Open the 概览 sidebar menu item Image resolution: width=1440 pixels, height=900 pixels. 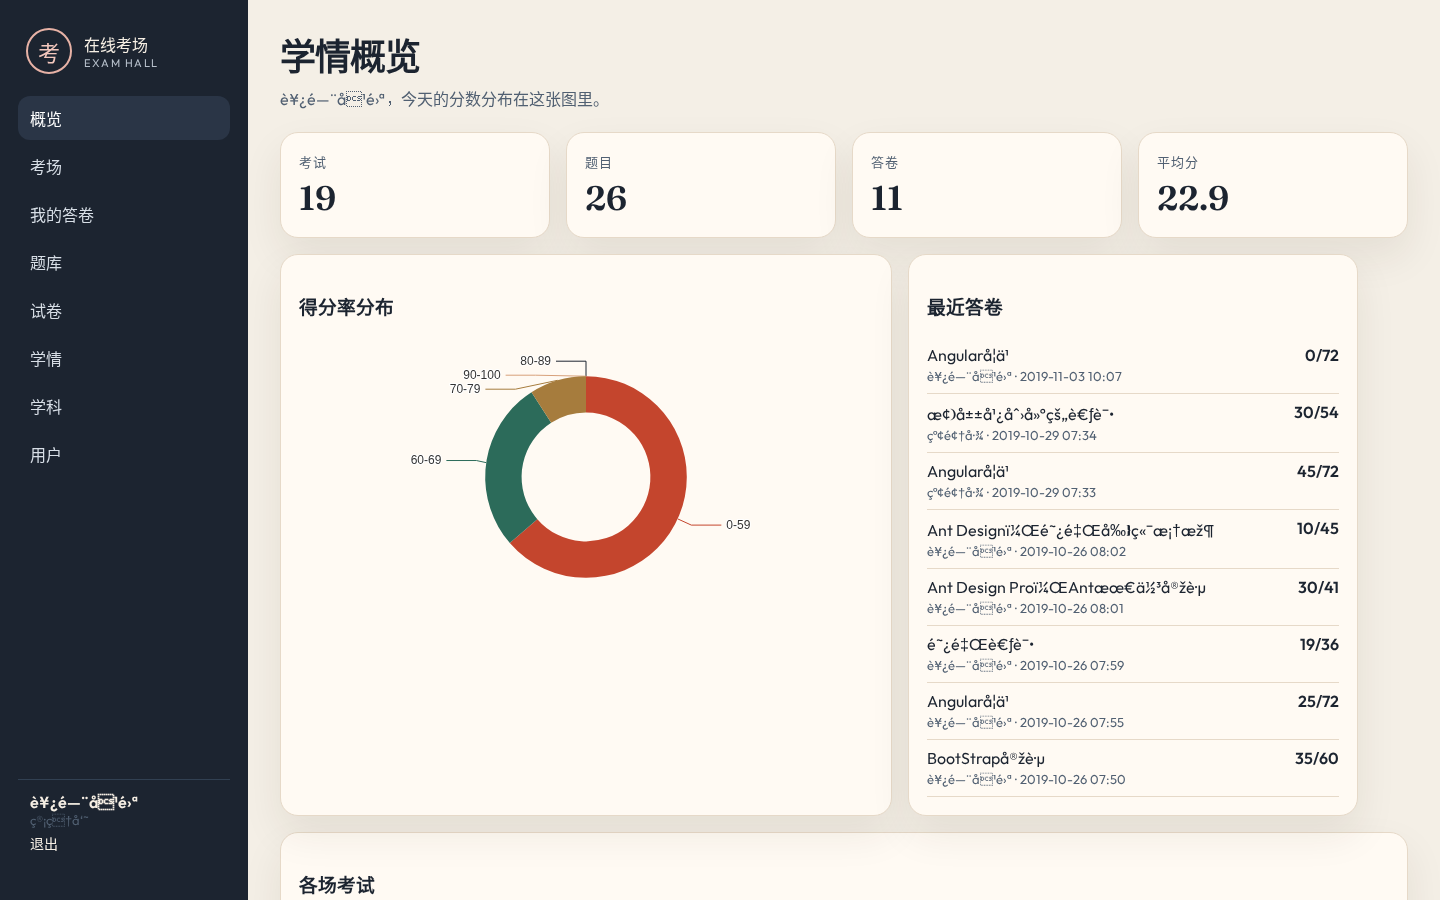click(x=124, y=118)
